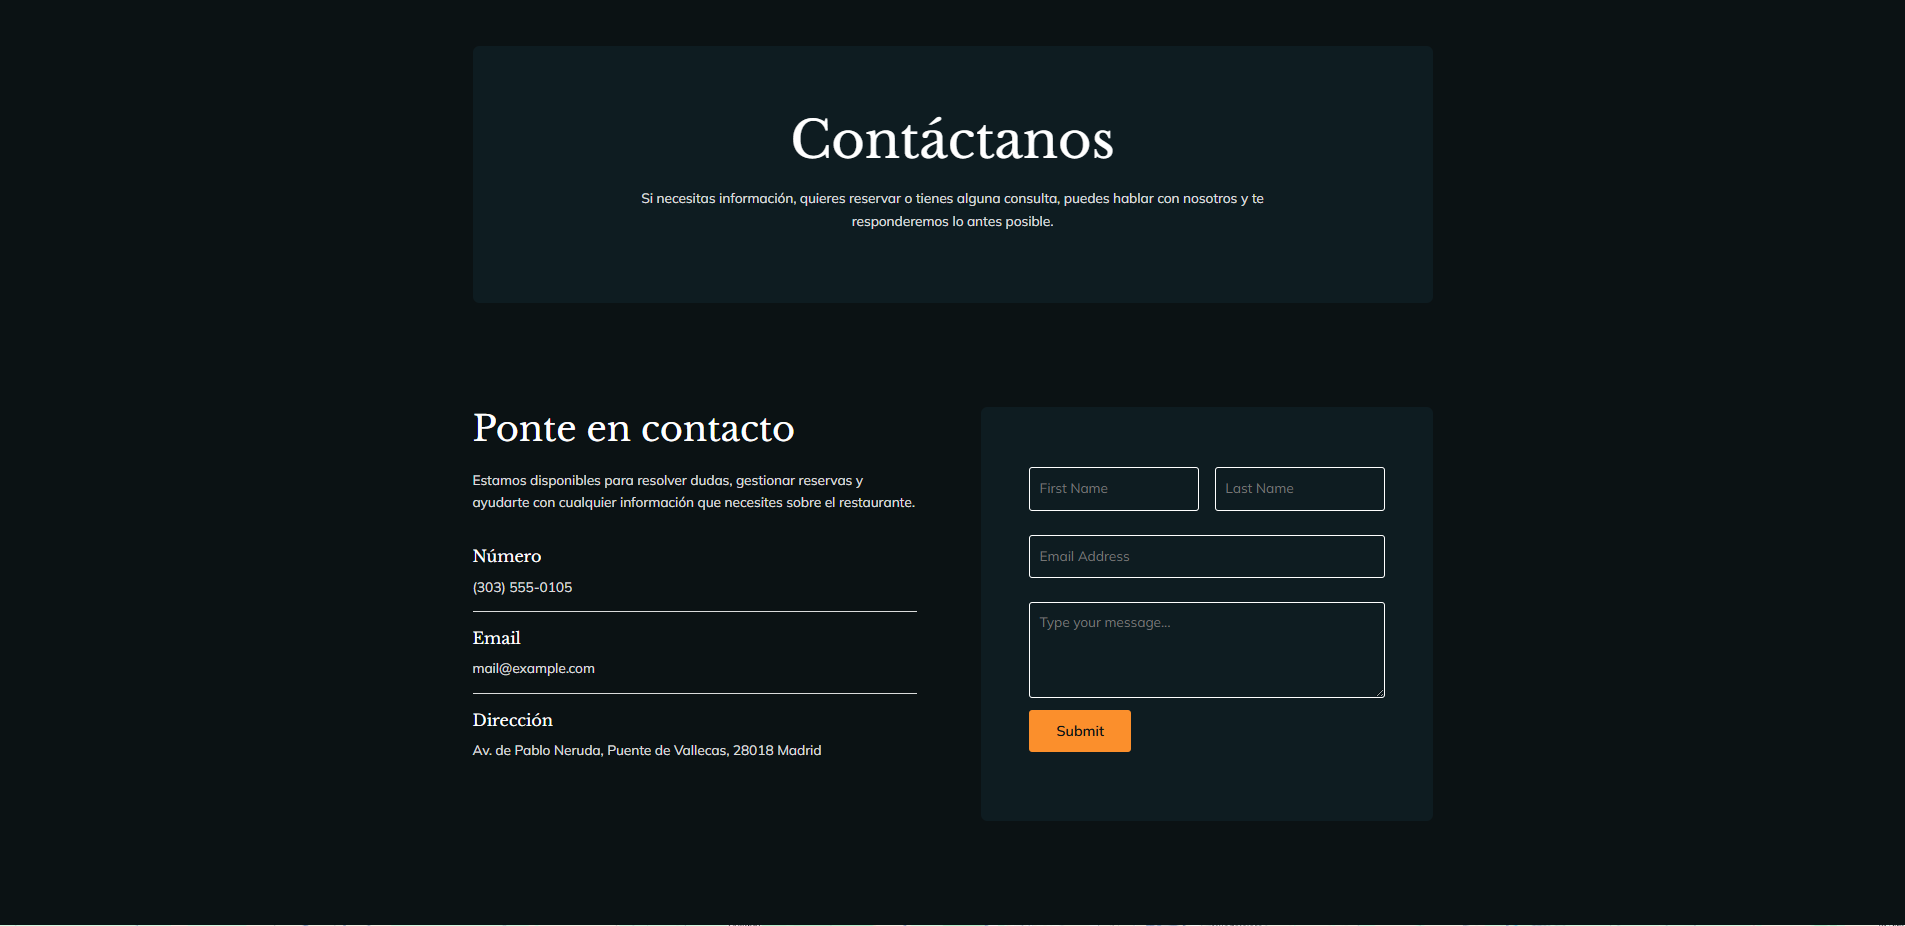
Task: Click the Contáctanos header banner area
Action: [x=952, y=270]
